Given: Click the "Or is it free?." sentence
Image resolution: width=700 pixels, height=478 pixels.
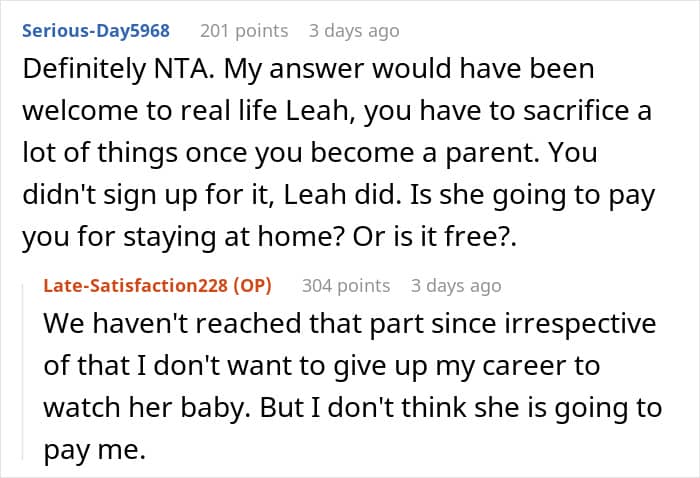Looking at the screenshot, I should coord(435,236).
